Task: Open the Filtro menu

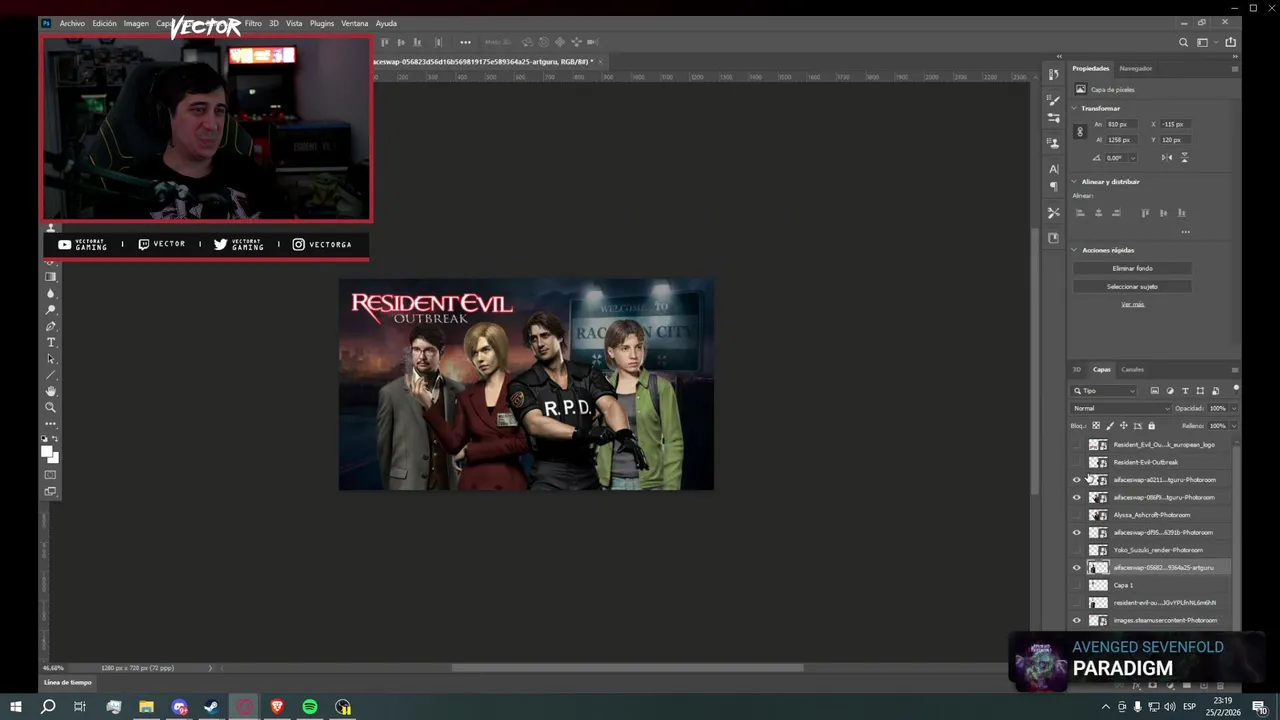Action: (253, 23)
